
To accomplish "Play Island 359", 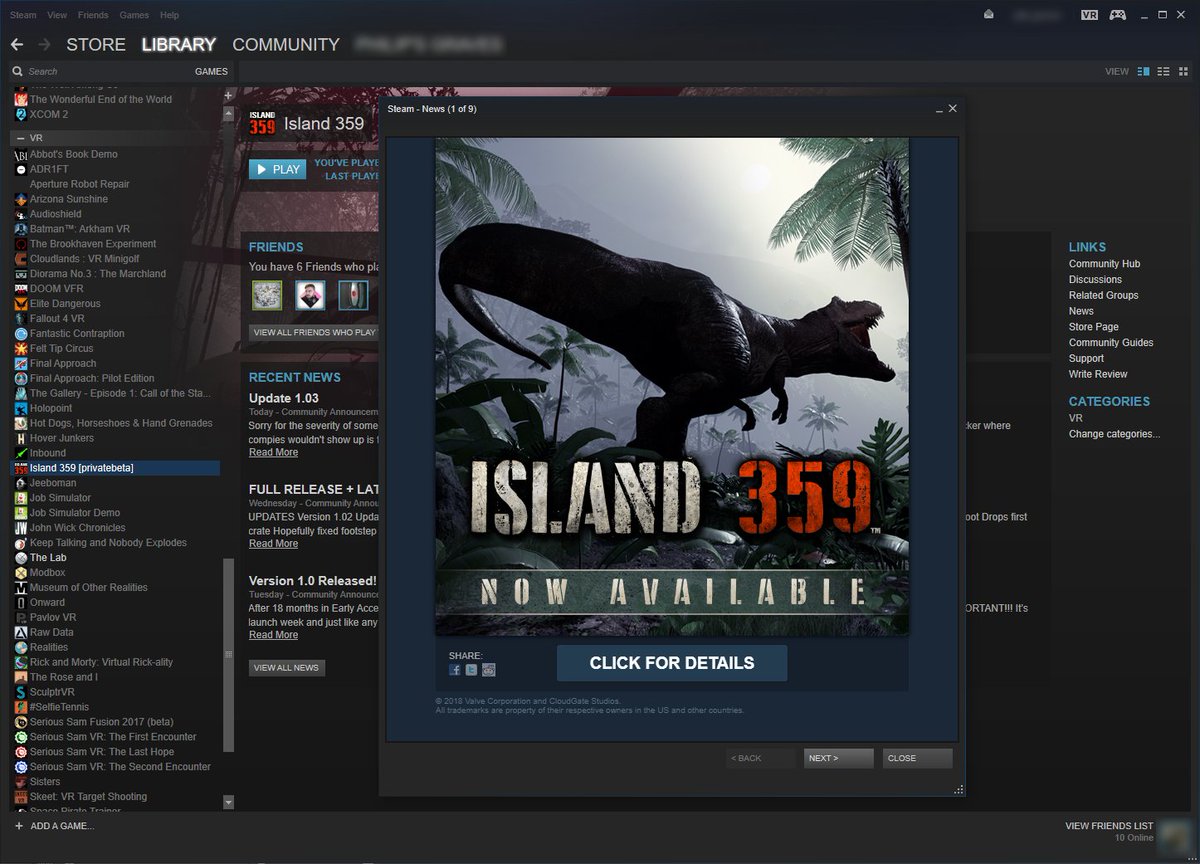I will (x=277, y=169).
